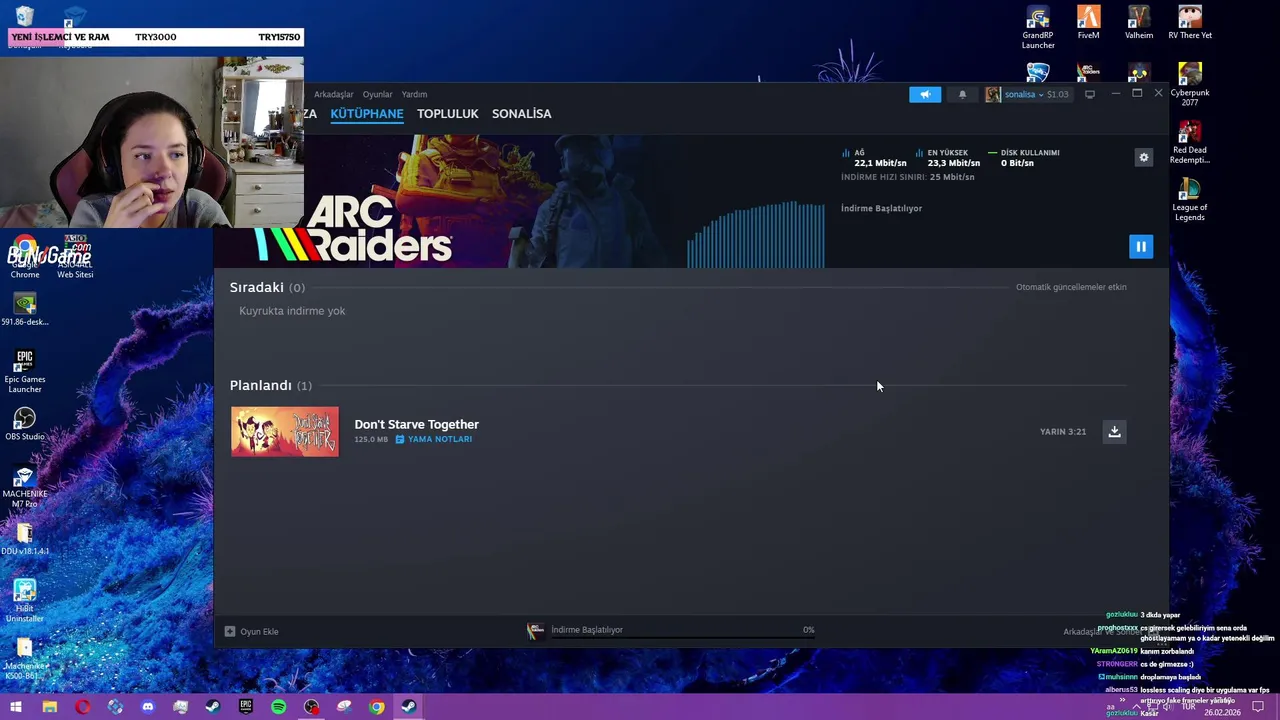Open download settings gear in Steam
1280x720 pixels.
1144,157
